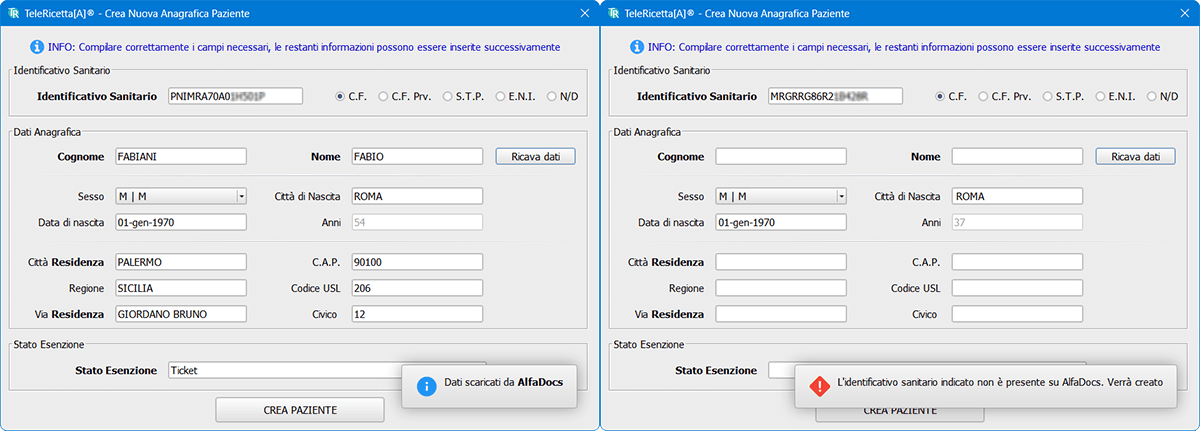Focus the C.A.P. field showing 90100
The image size is (1200, 431).
point(416,262)
